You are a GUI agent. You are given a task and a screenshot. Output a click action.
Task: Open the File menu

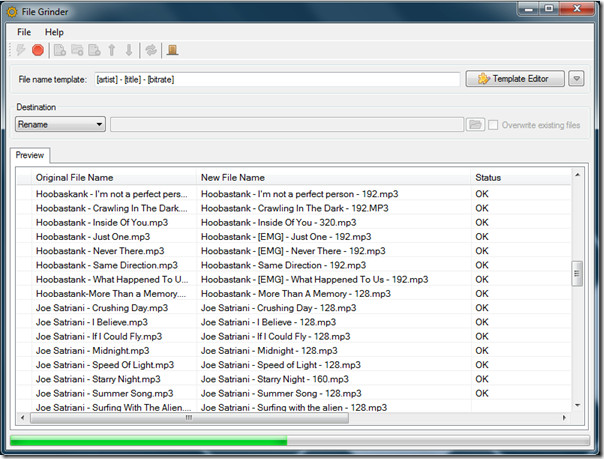point(24,32)
